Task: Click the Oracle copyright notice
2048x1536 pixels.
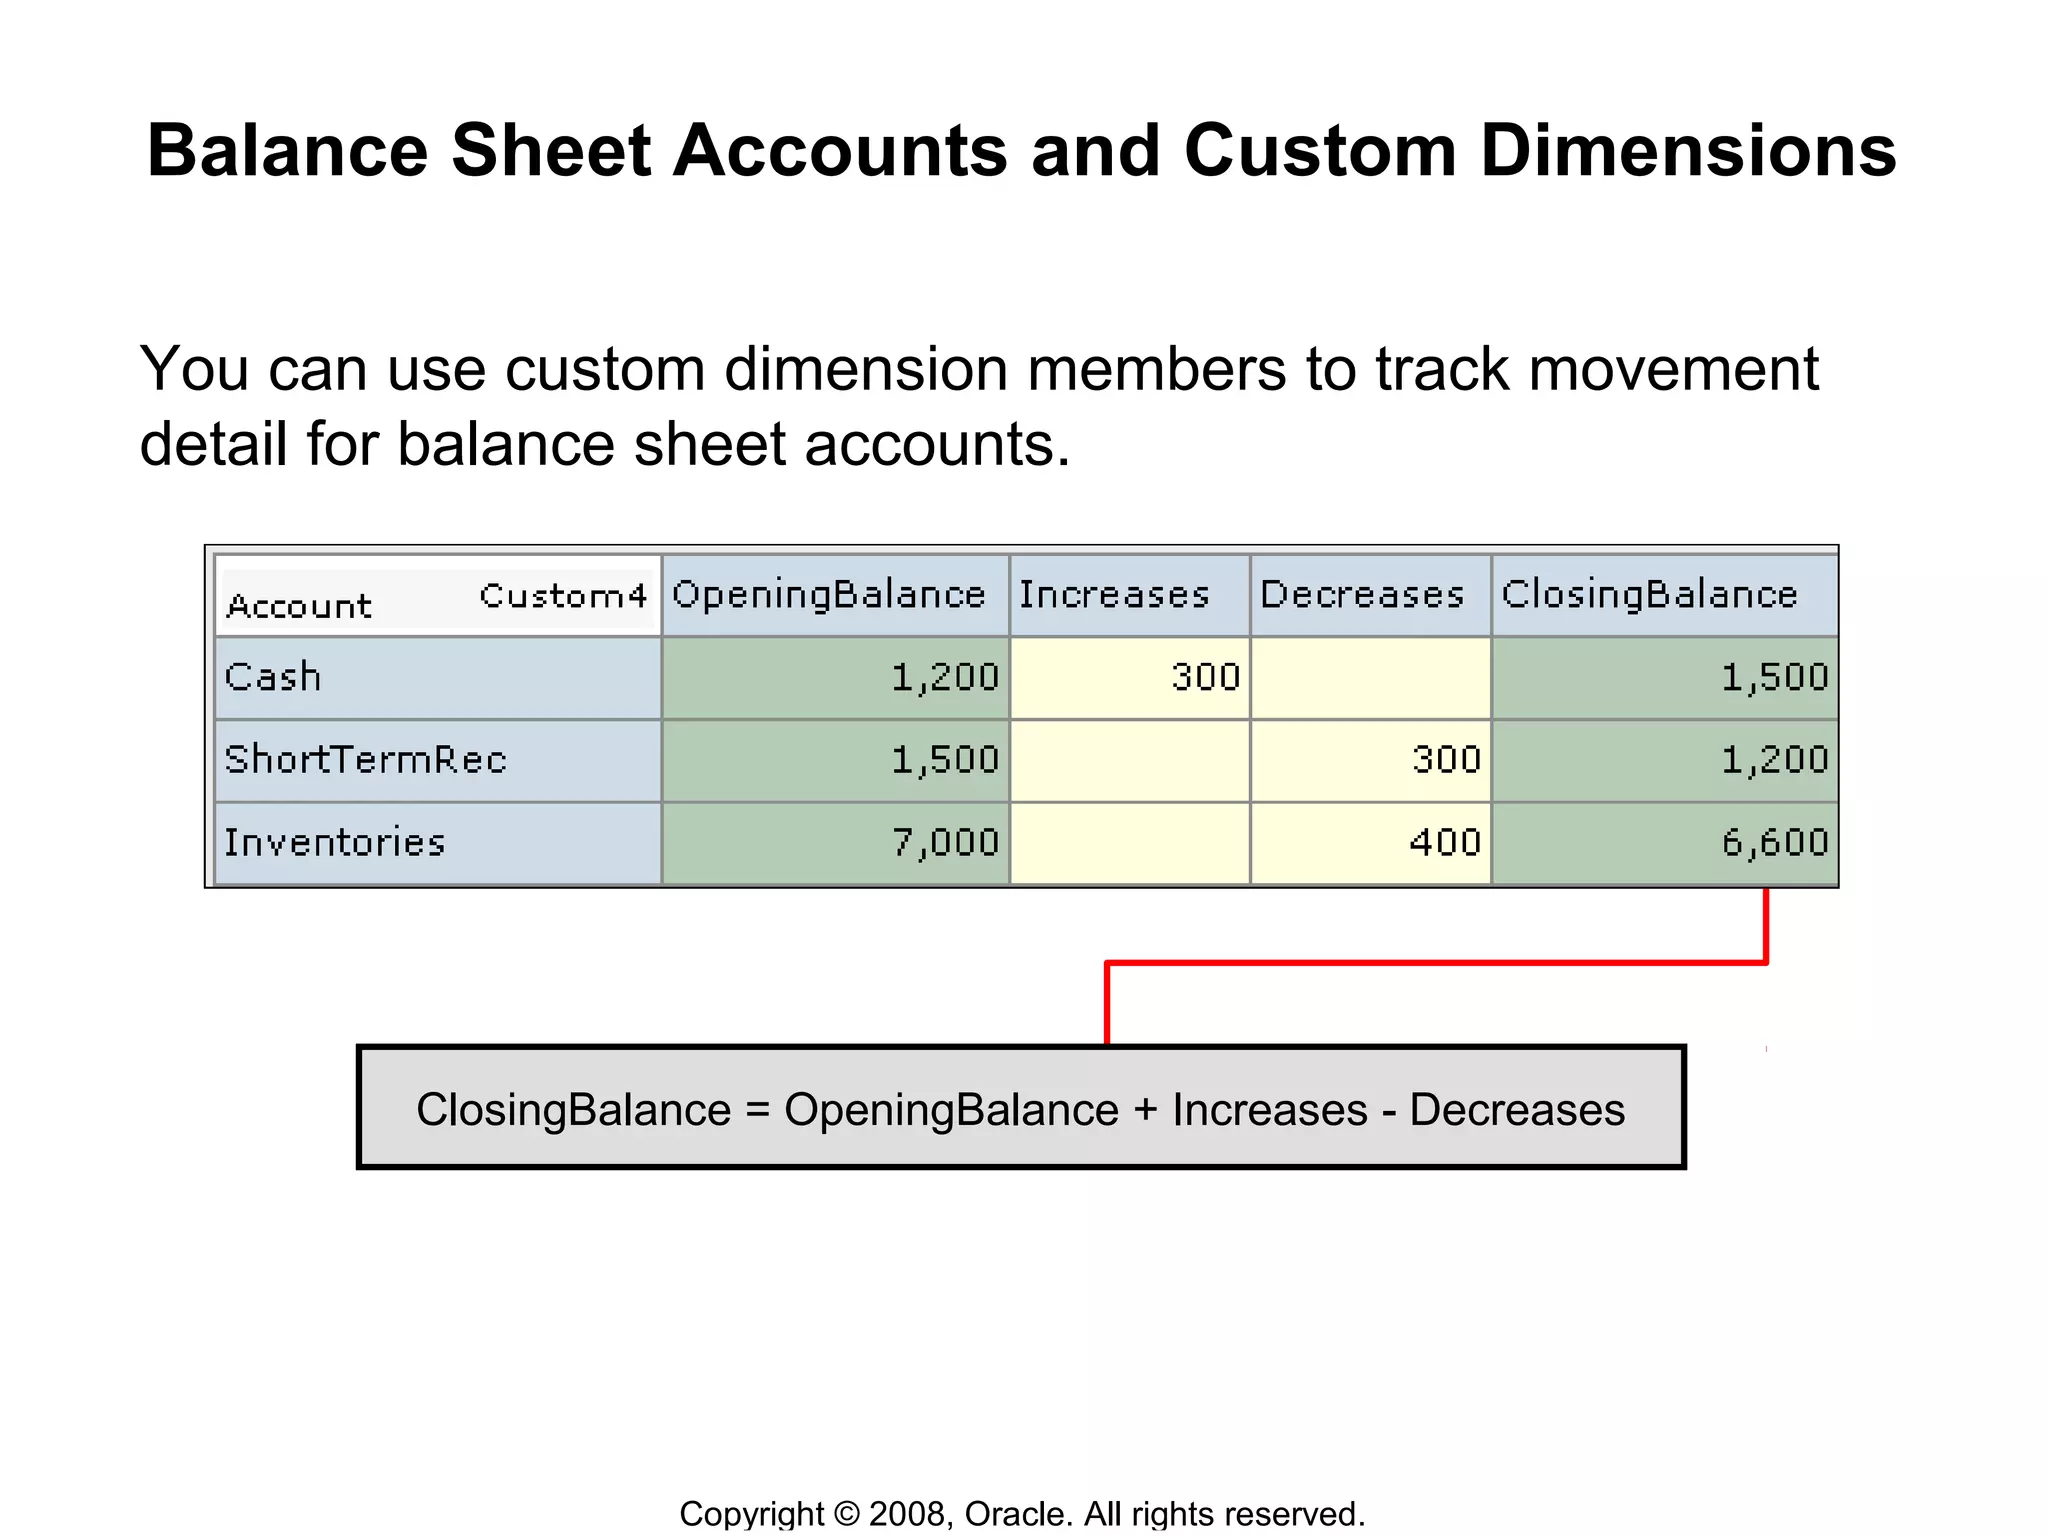Action: pyautogui.click(x=1022, y=1513)
